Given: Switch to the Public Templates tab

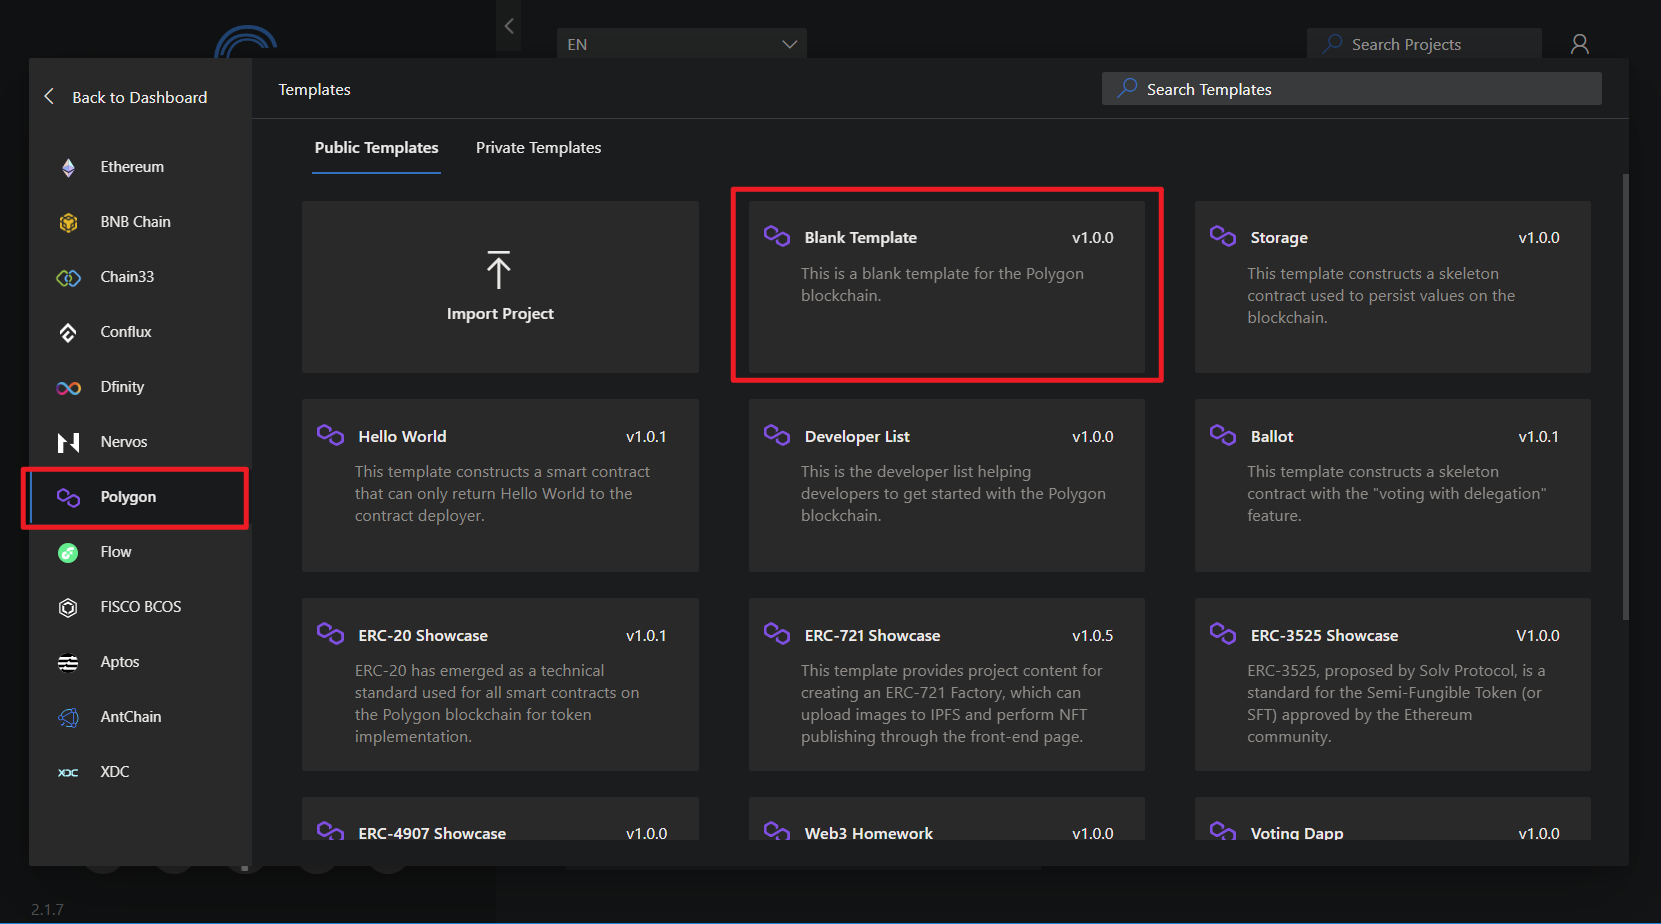Looking at the screenshot, I should coord(376,148).
